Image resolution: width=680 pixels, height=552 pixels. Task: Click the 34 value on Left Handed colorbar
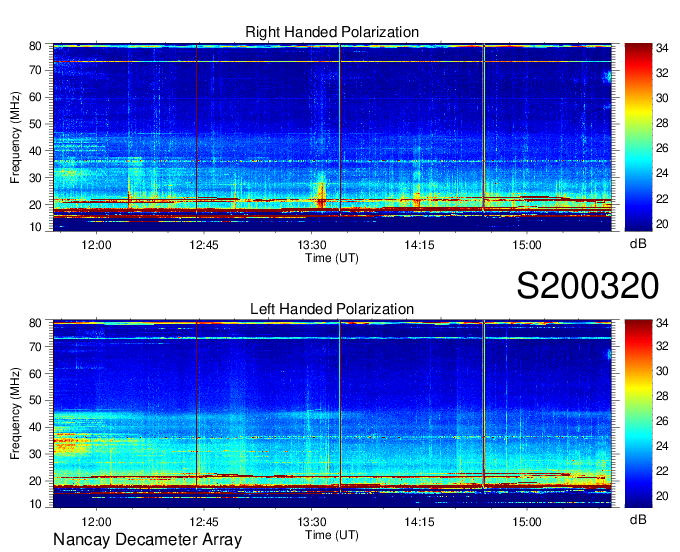coord(662,323)
